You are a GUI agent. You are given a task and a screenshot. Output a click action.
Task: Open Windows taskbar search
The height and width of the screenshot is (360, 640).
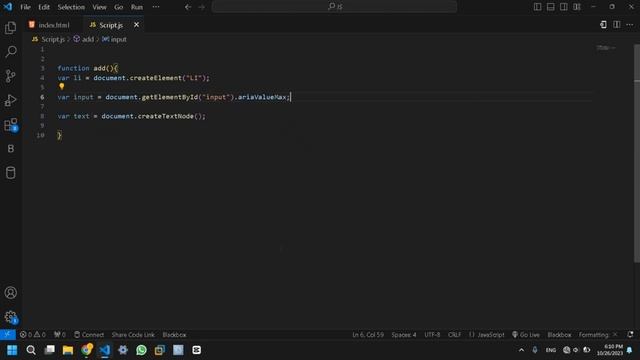tap(31, 350)
